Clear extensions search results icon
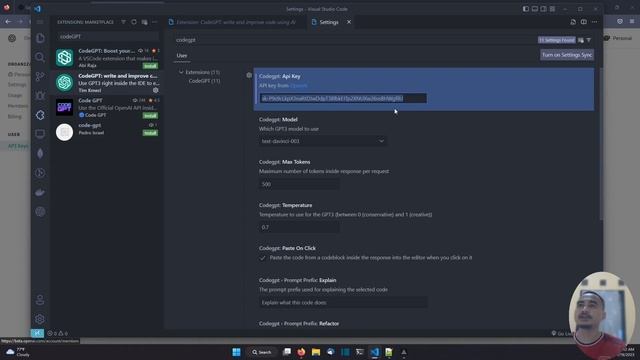The width and height of the screenshot is (640, 360). pyautogui.click(x=144, y=22)
